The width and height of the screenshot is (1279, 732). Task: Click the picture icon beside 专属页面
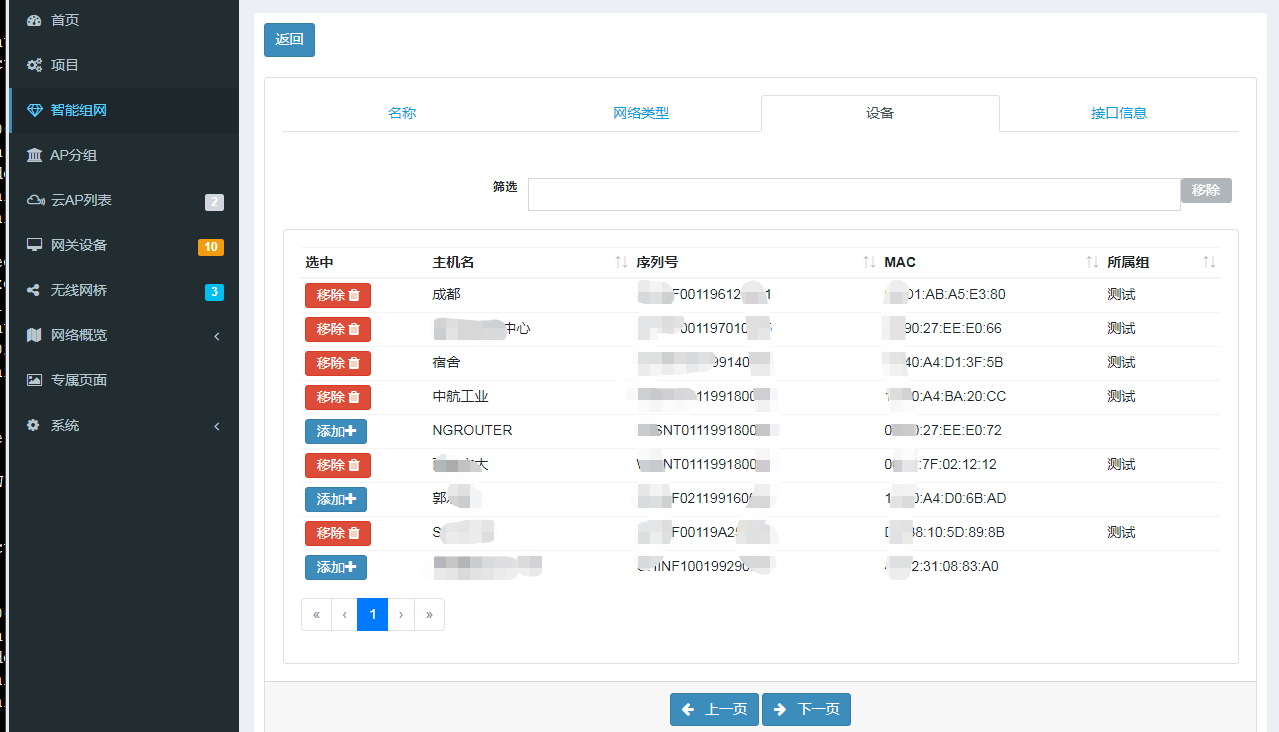[x=34, y=380]
